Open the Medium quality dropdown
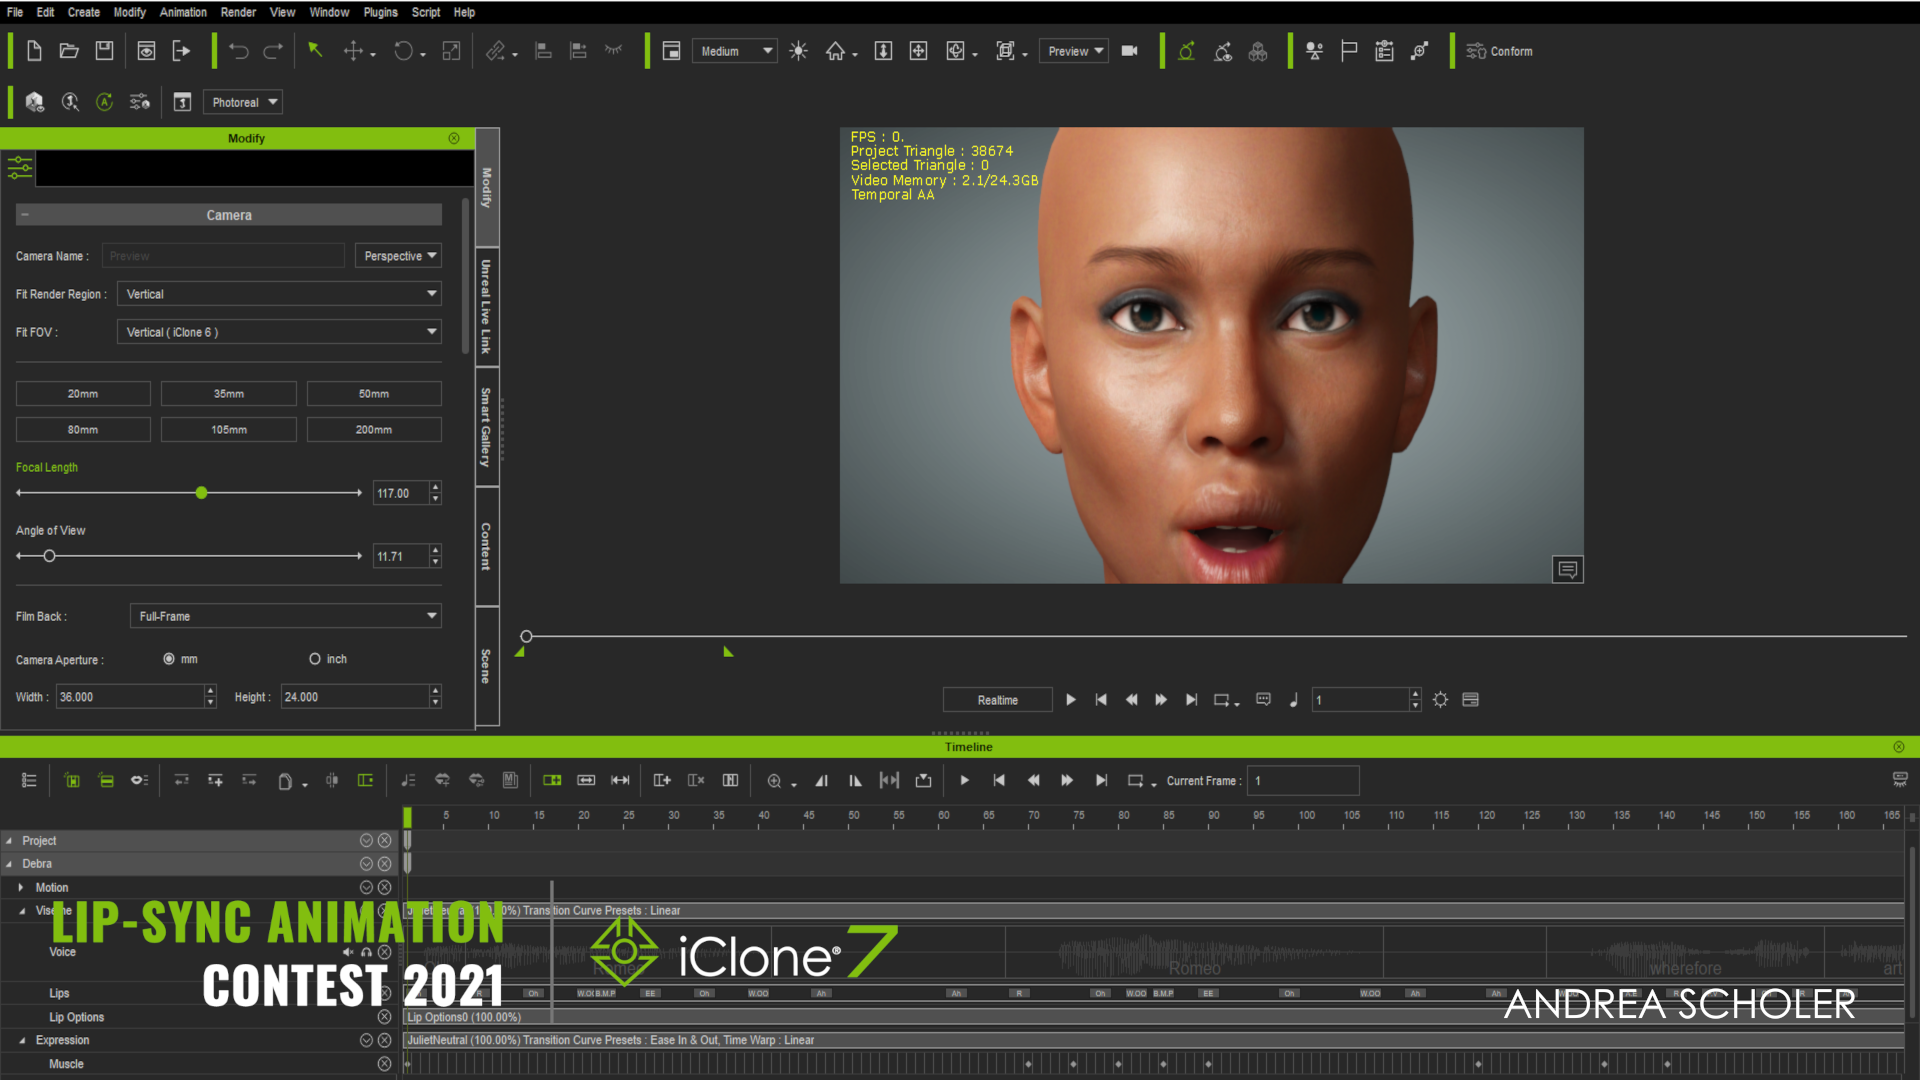Viewport: 1920px width, 1080px height. [735, 51]
